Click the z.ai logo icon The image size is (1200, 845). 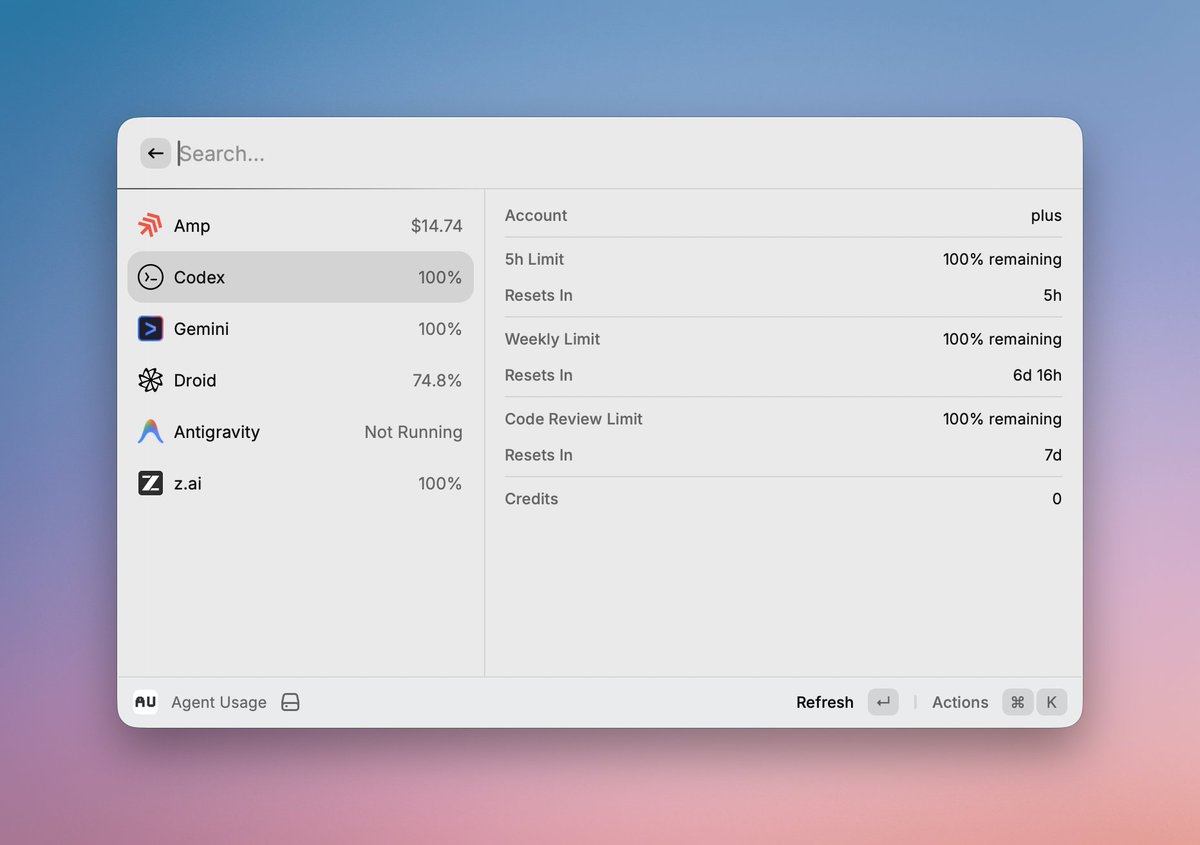coord(150,484)
